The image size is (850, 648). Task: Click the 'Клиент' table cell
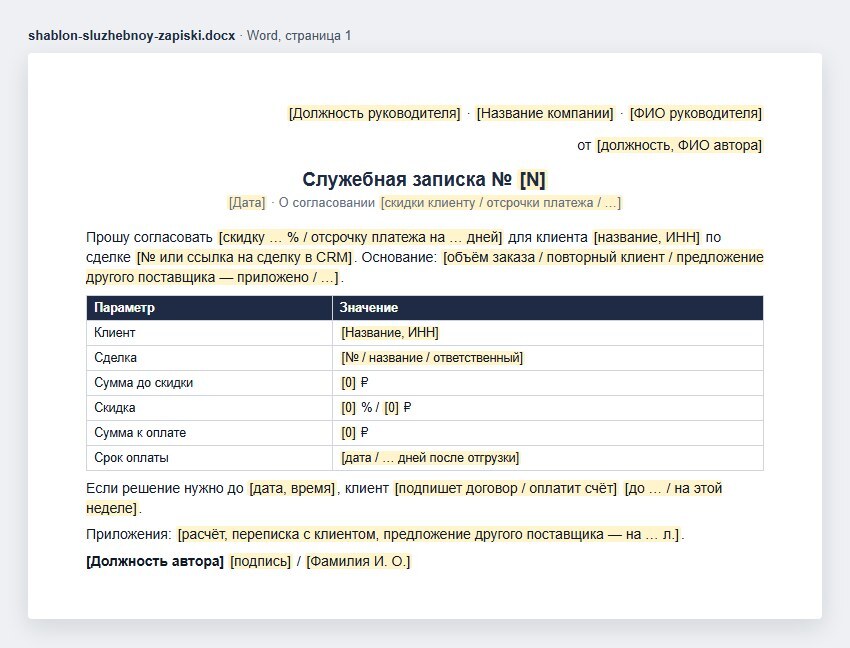tap(209, 332)
